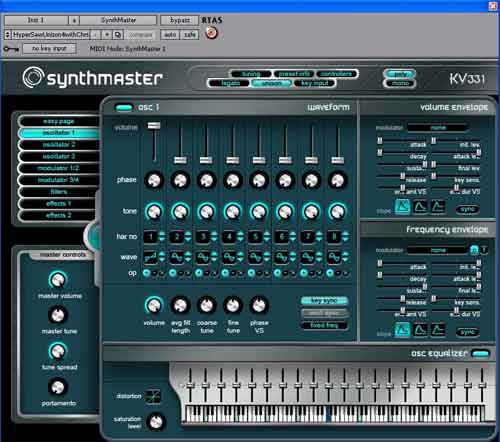
Task: Enable the fixed freq option
Action: click(x=325, y=325)
